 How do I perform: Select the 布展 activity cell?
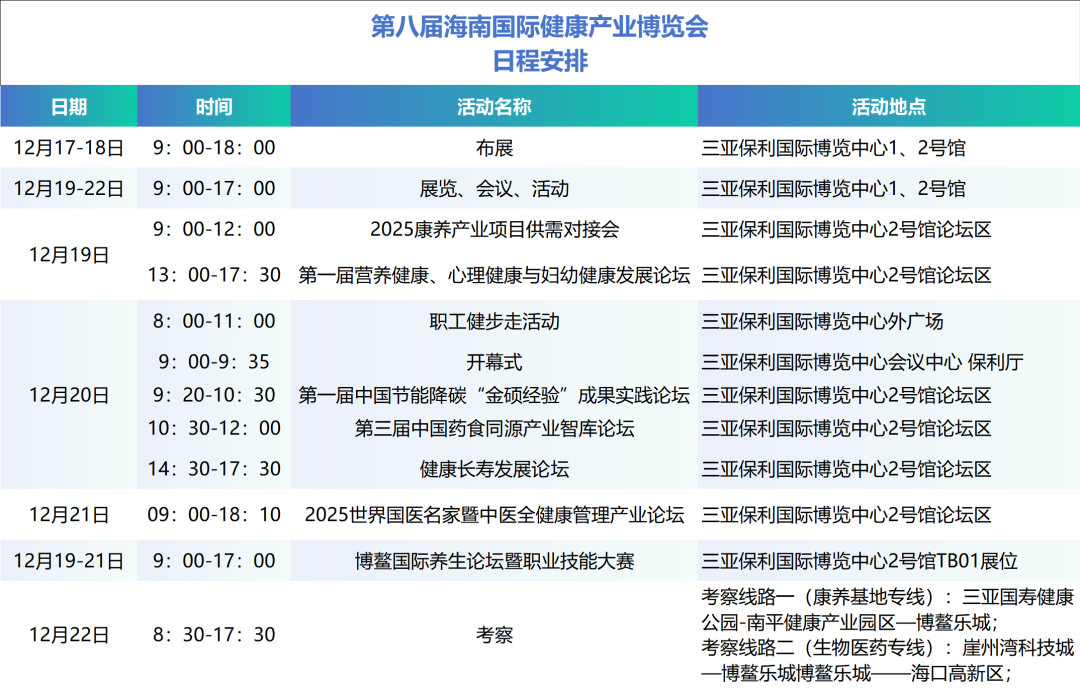[x=494, y=148]
